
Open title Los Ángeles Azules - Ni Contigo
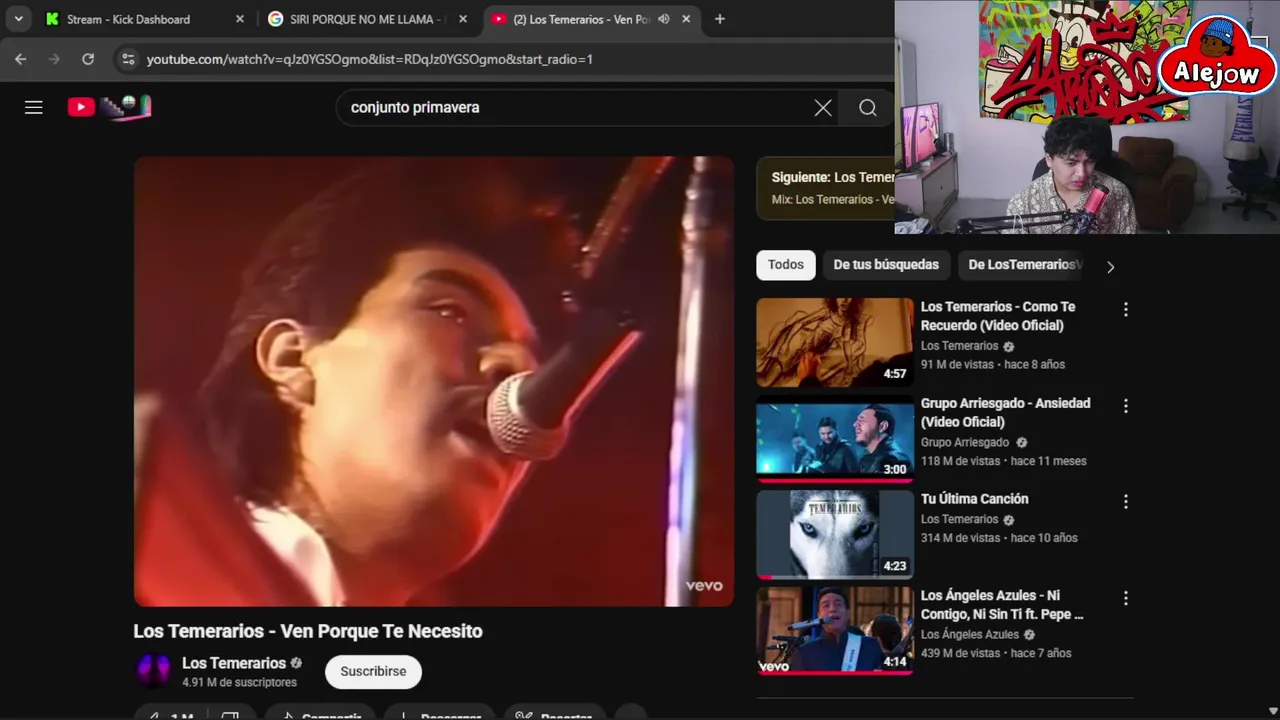pos(1002,605)
